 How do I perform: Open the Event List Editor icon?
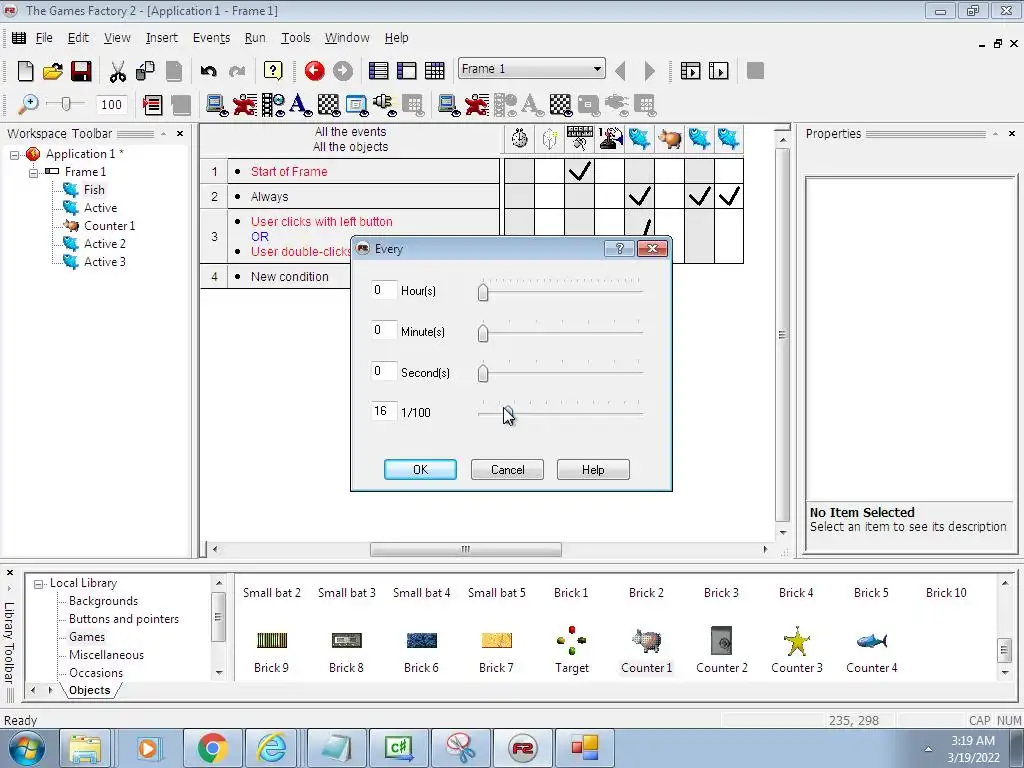tap(152, 104)
